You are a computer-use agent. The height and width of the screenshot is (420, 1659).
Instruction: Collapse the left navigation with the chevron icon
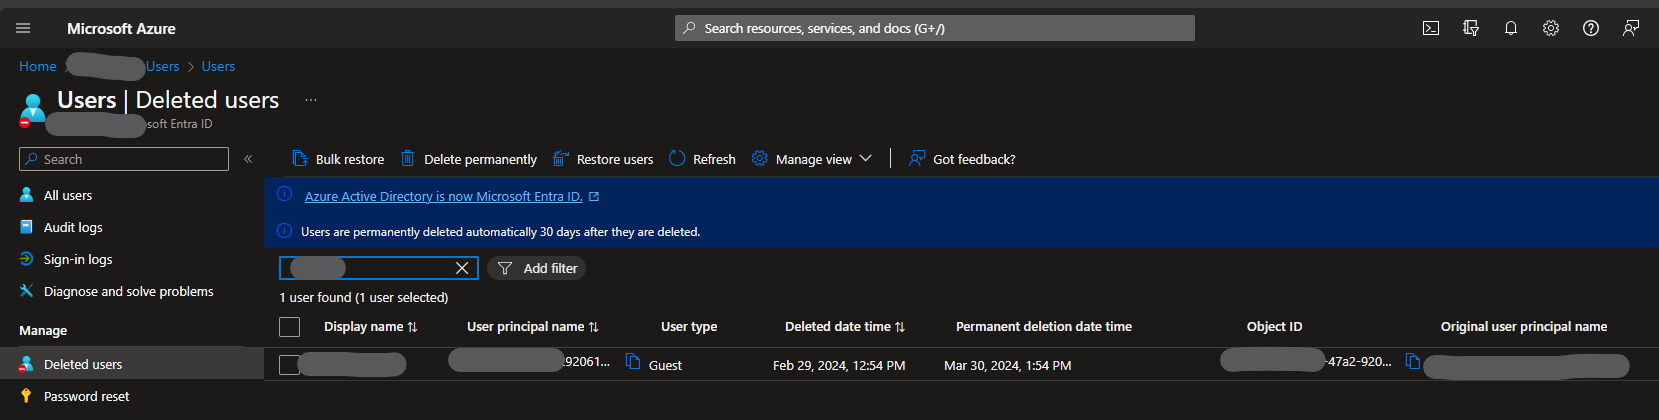pyautogui.click(x=248, y=159)
